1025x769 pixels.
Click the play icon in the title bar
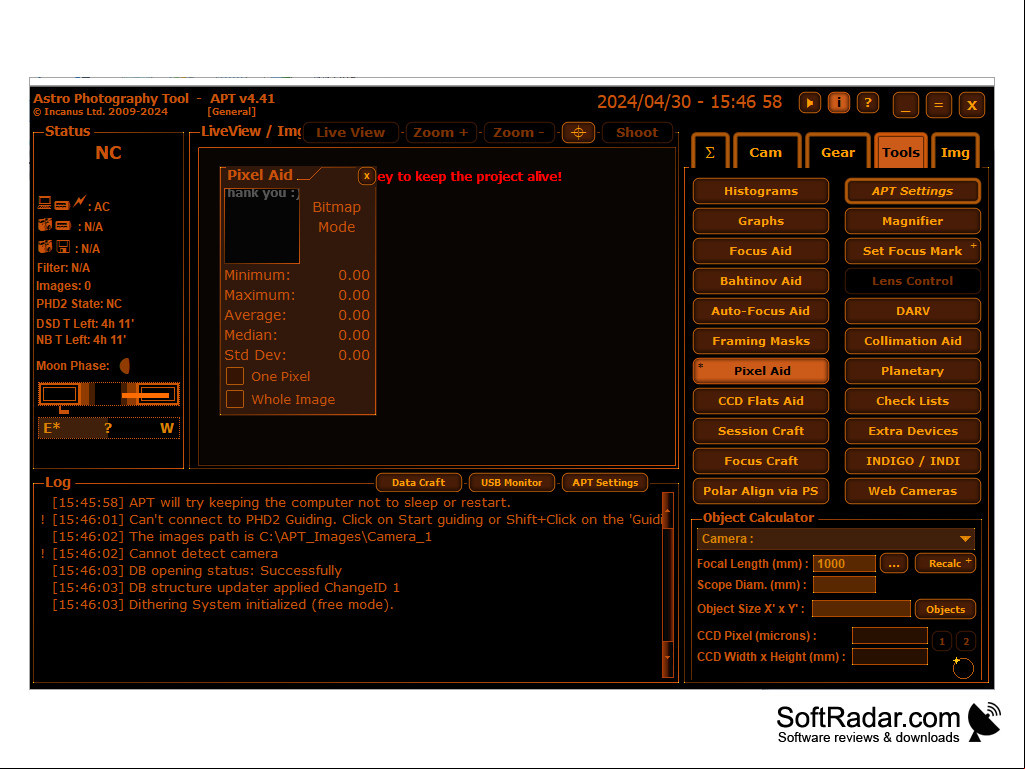(809, 103)
